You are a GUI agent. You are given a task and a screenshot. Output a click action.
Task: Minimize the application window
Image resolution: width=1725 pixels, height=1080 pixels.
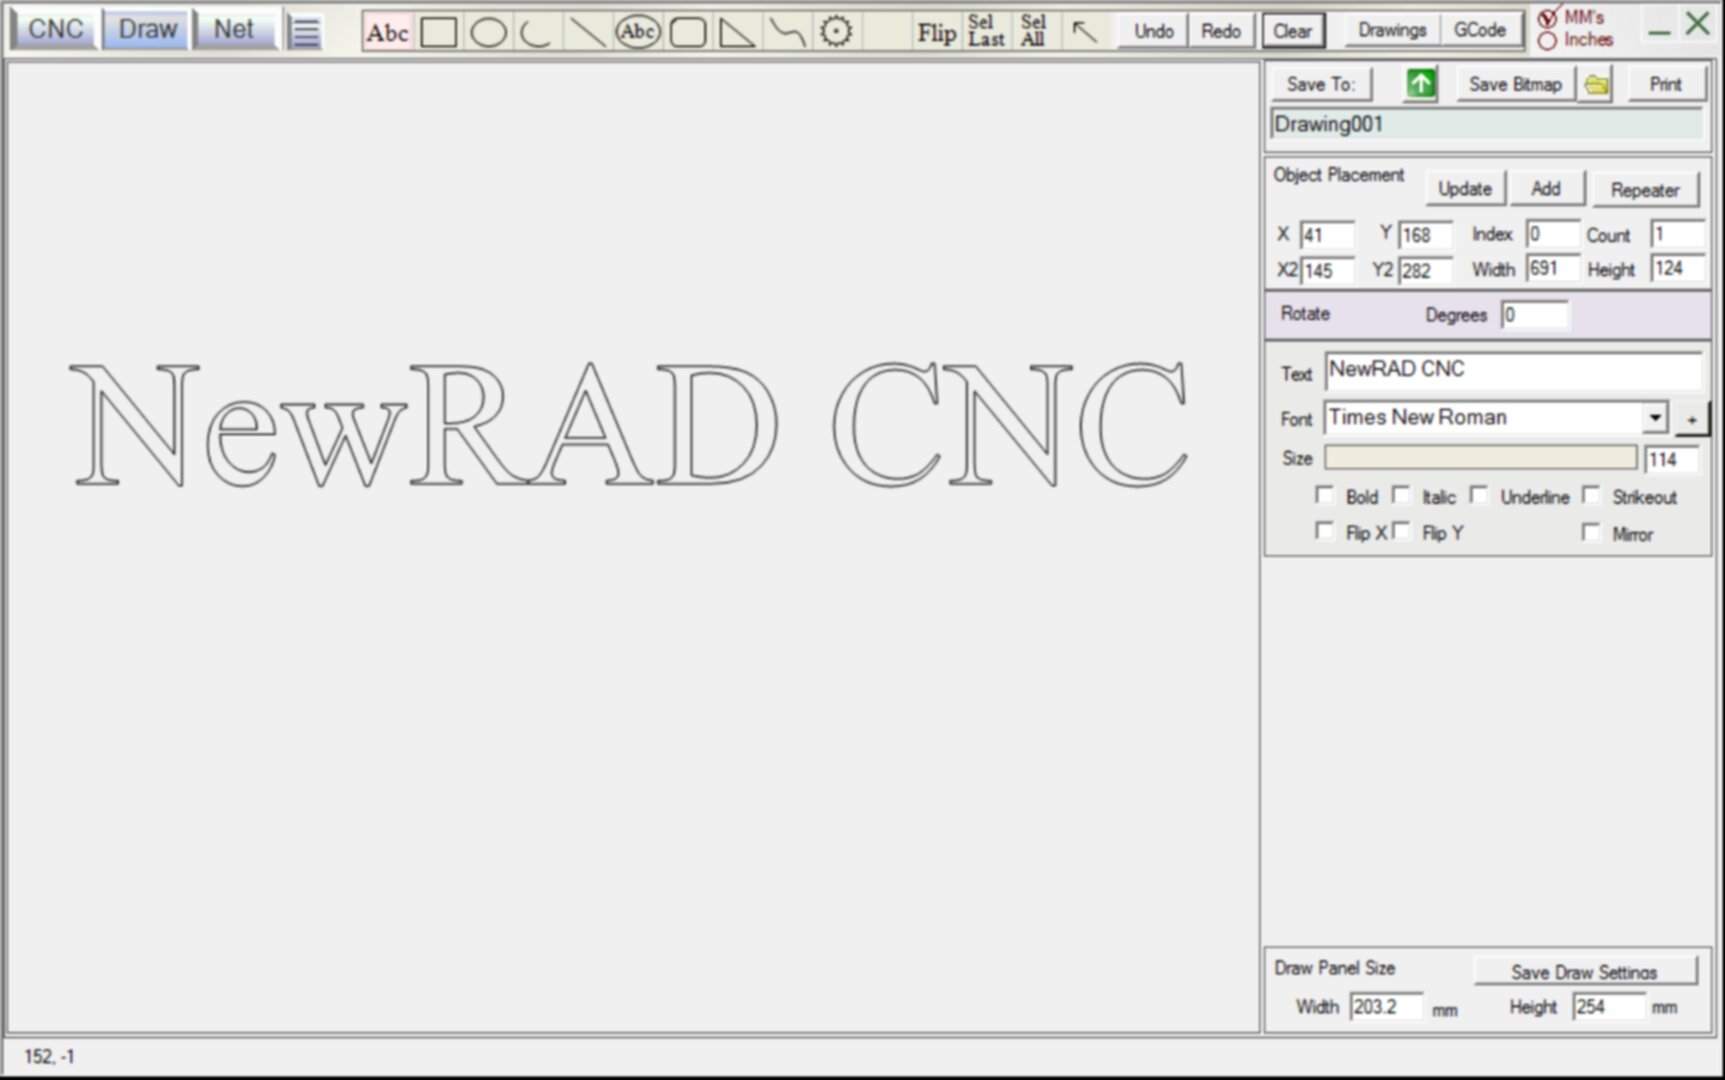point(1659,30)
